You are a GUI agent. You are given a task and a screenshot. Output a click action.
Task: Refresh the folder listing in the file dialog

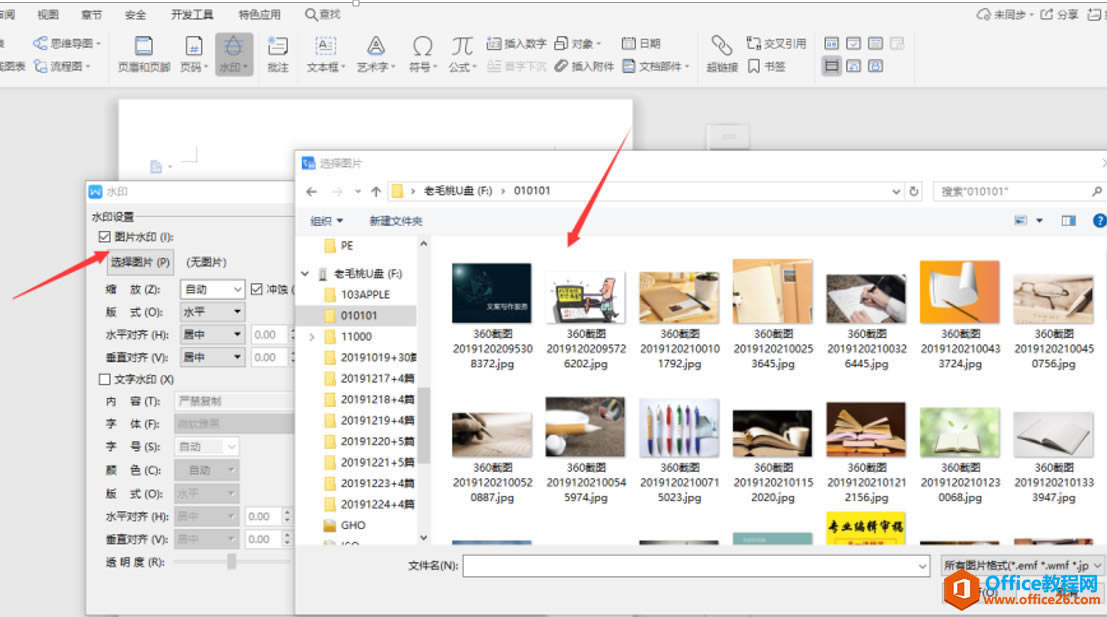click(x=914, y=191)
